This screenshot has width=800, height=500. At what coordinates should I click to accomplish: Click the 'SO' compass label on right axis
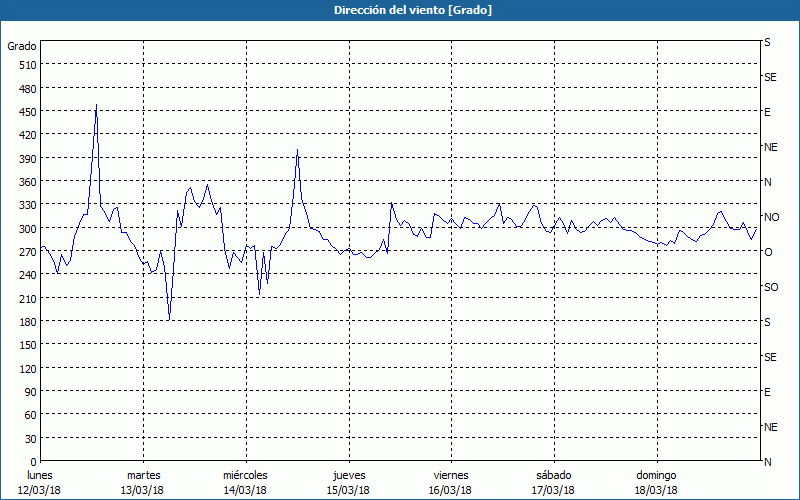tap(771, 287)
